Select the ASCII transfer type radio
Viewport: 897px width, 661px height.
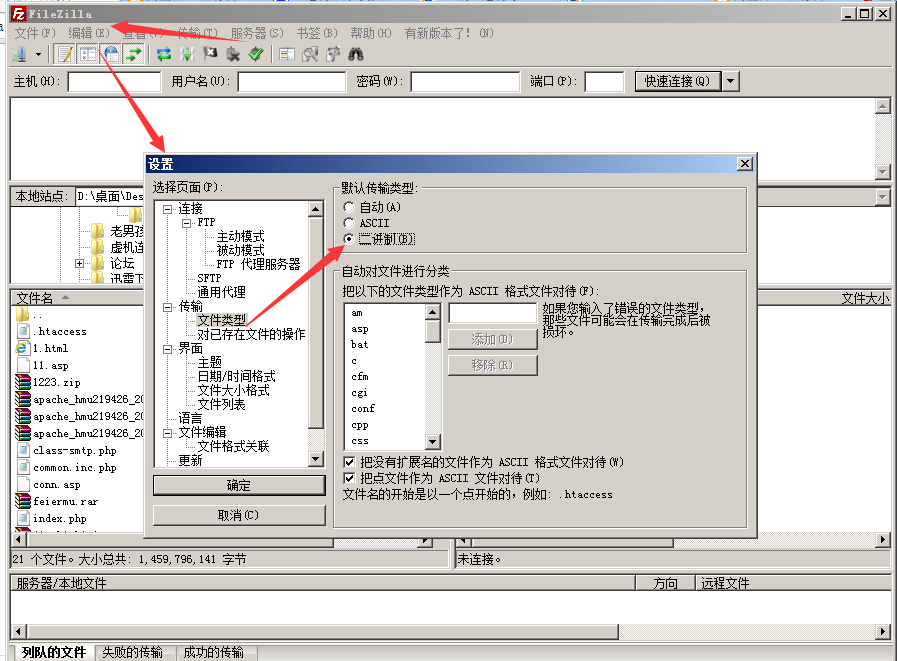348,223
